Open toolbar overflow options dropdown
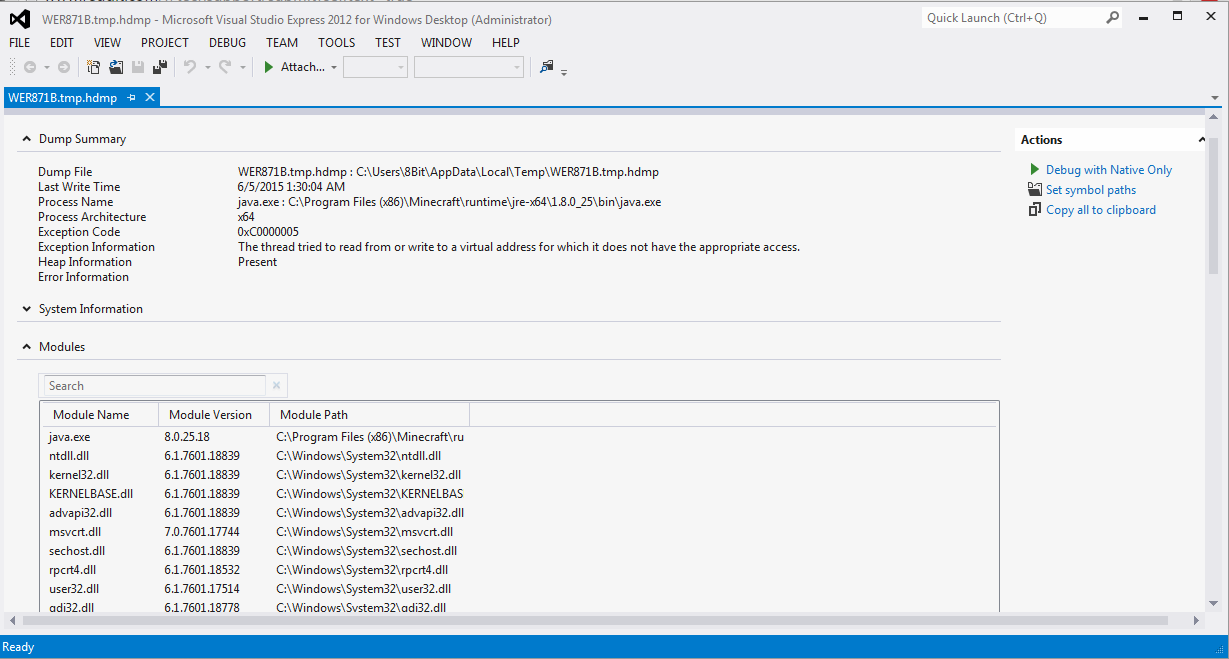1229x659 pixels. (564, 72)
